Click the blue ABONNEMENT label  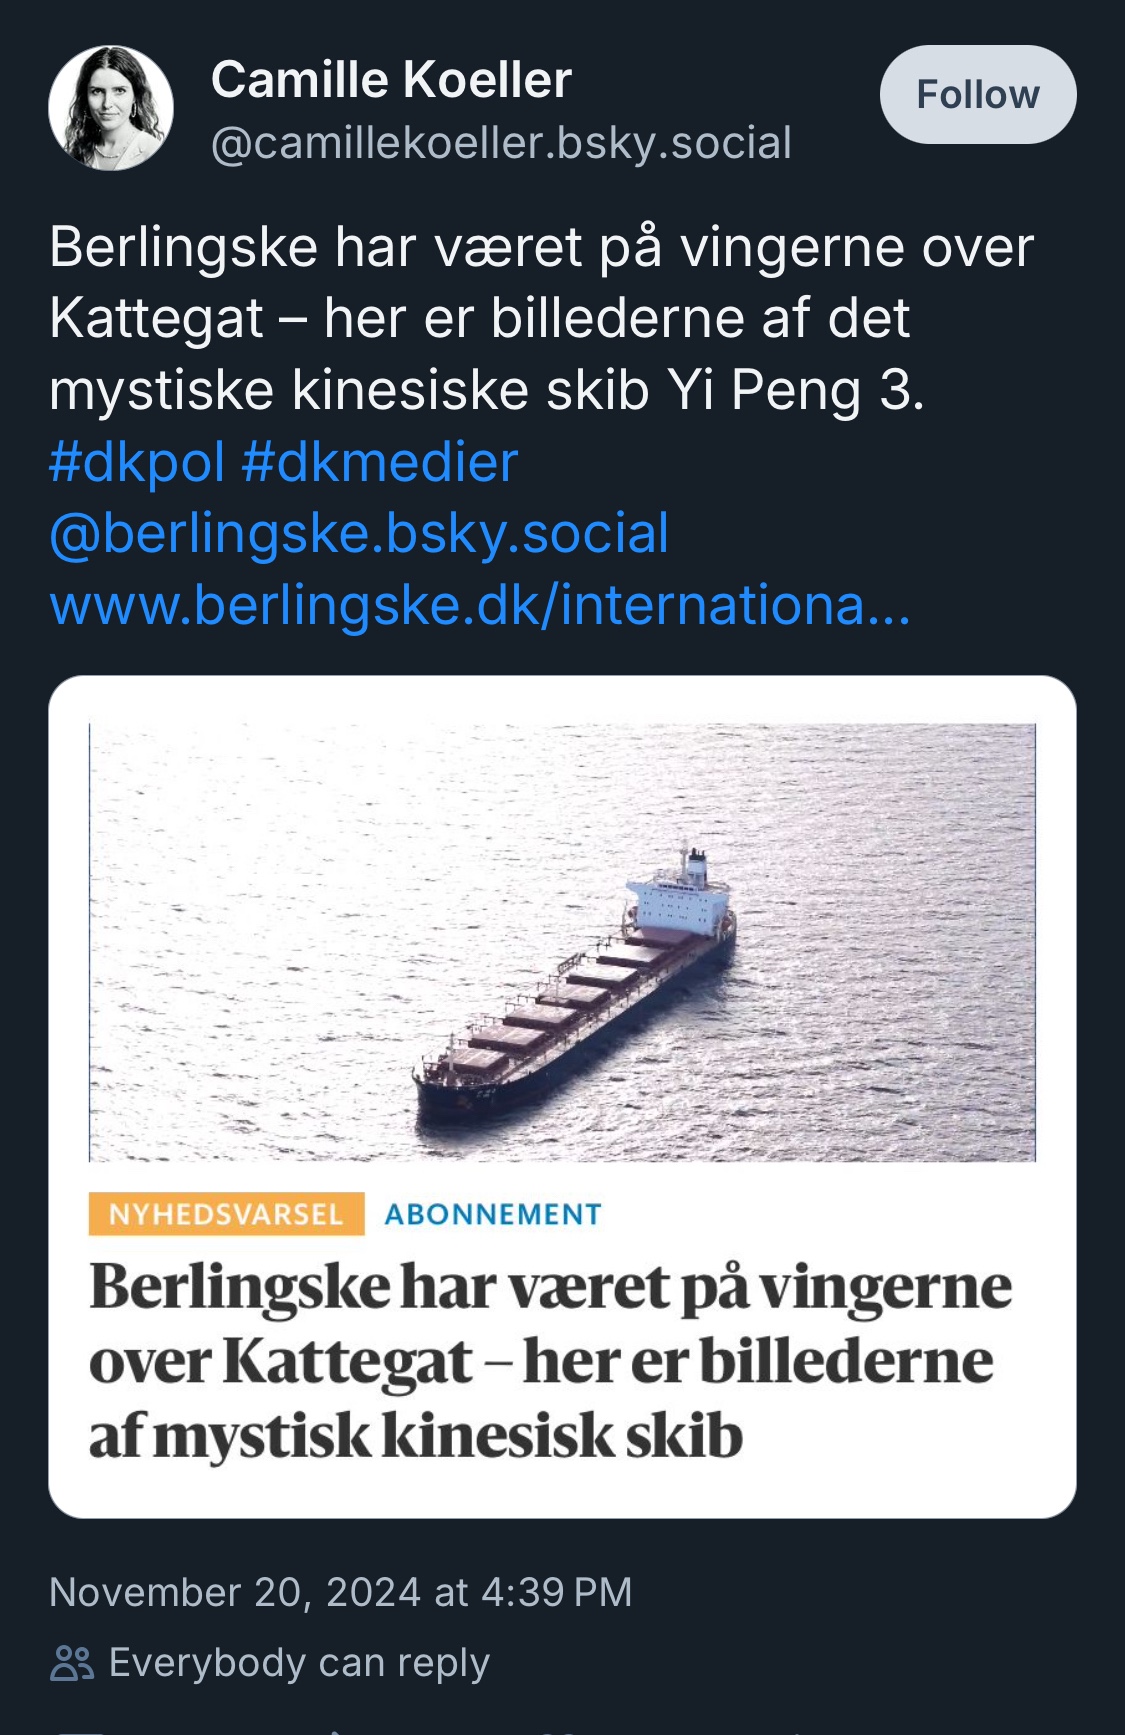click(493, 1214)
